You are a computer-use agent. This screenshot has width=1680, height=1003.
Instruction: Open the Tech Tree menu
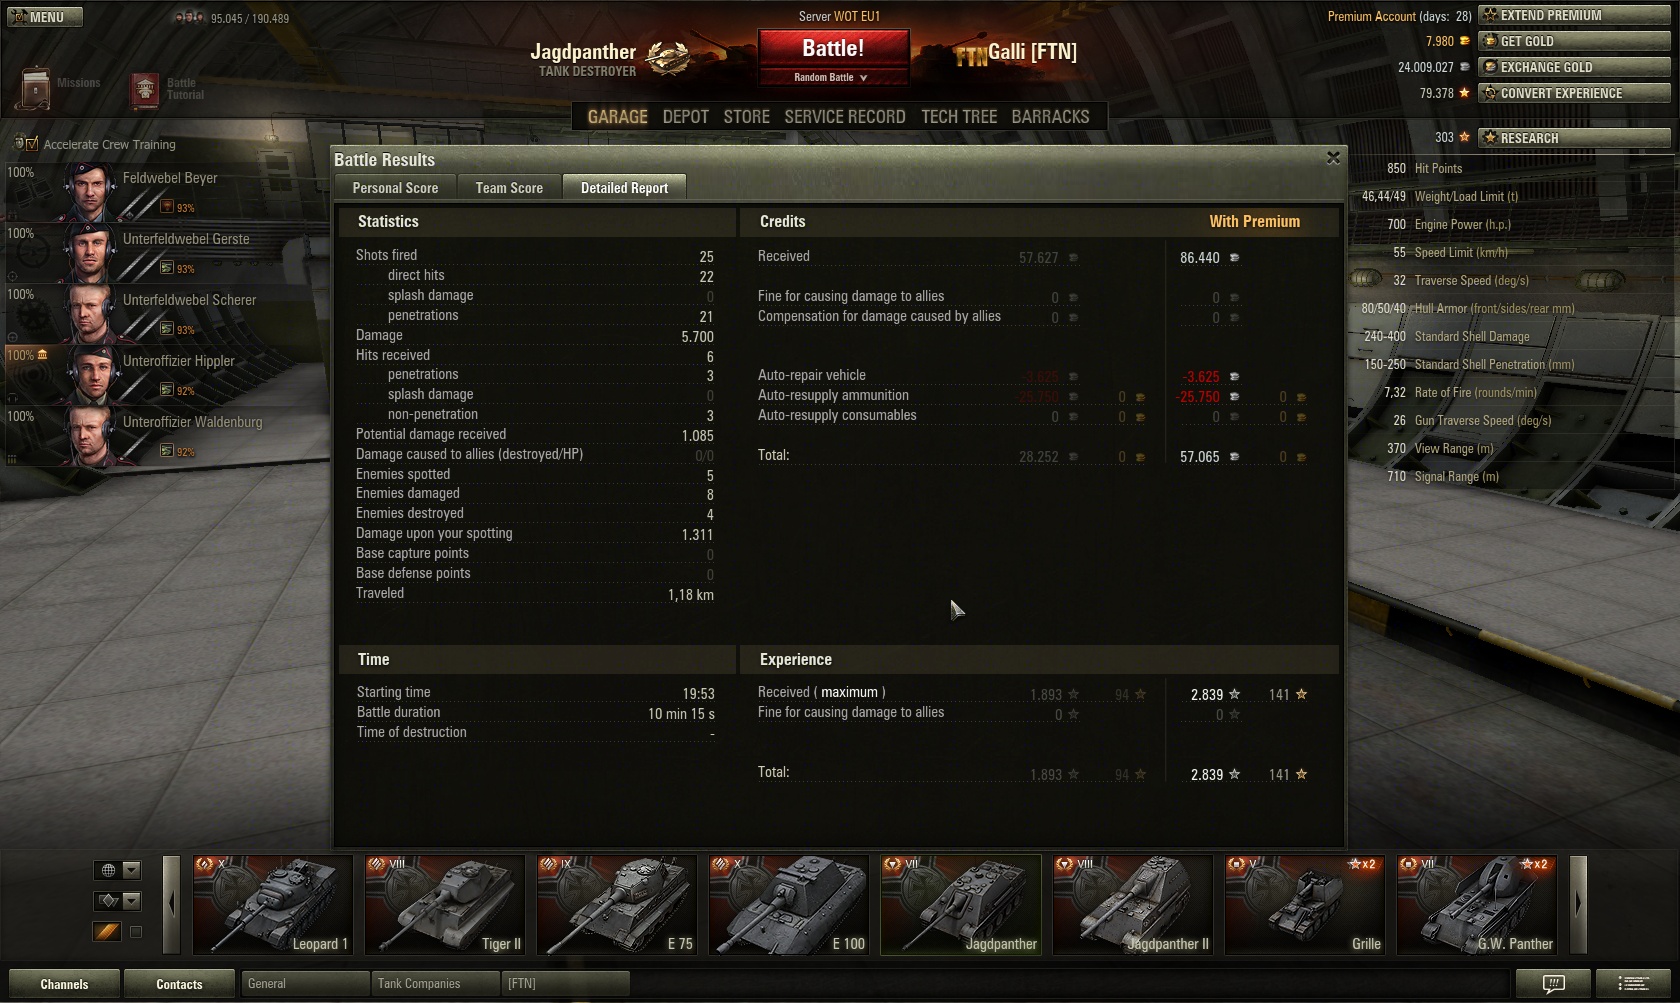[959, 117]
